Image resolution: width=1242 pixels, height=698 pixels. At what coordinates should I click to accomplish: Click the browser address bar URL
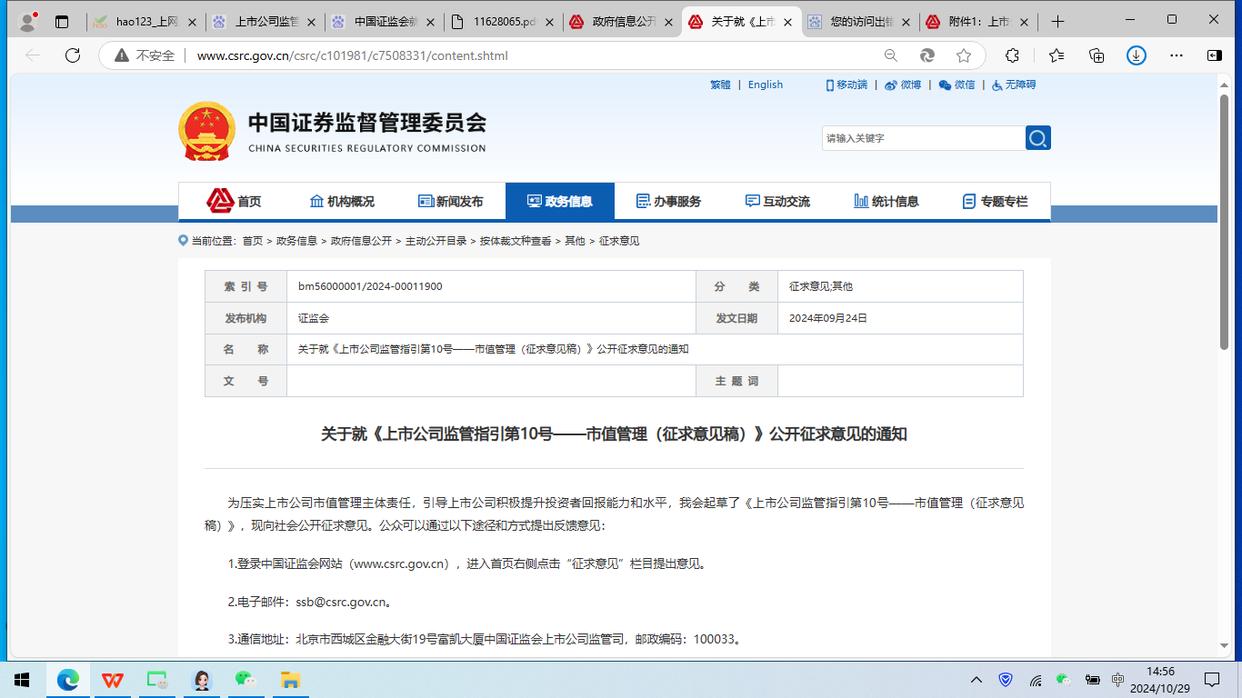tap(352, 56)
